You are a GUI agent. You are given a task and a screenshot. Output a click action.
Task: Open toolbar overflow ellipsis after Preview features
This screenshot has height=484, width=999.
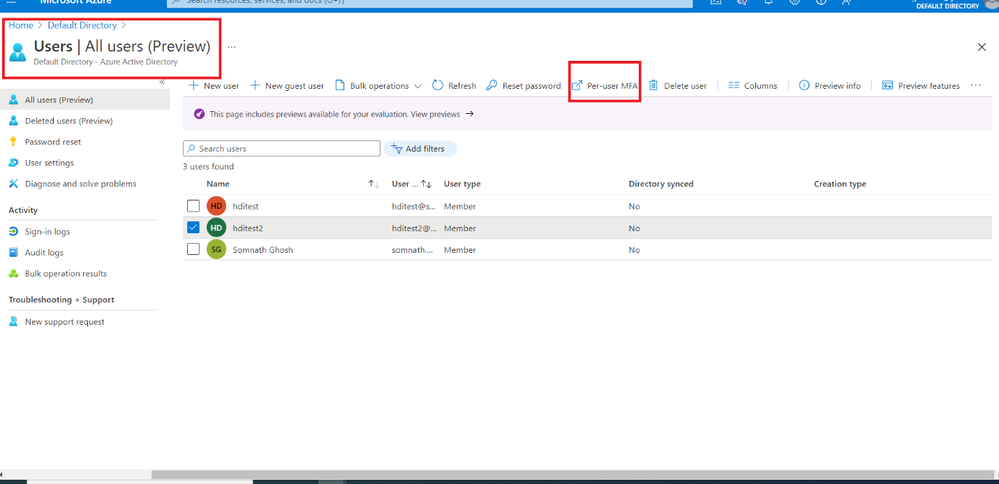[x=975, y=85]
